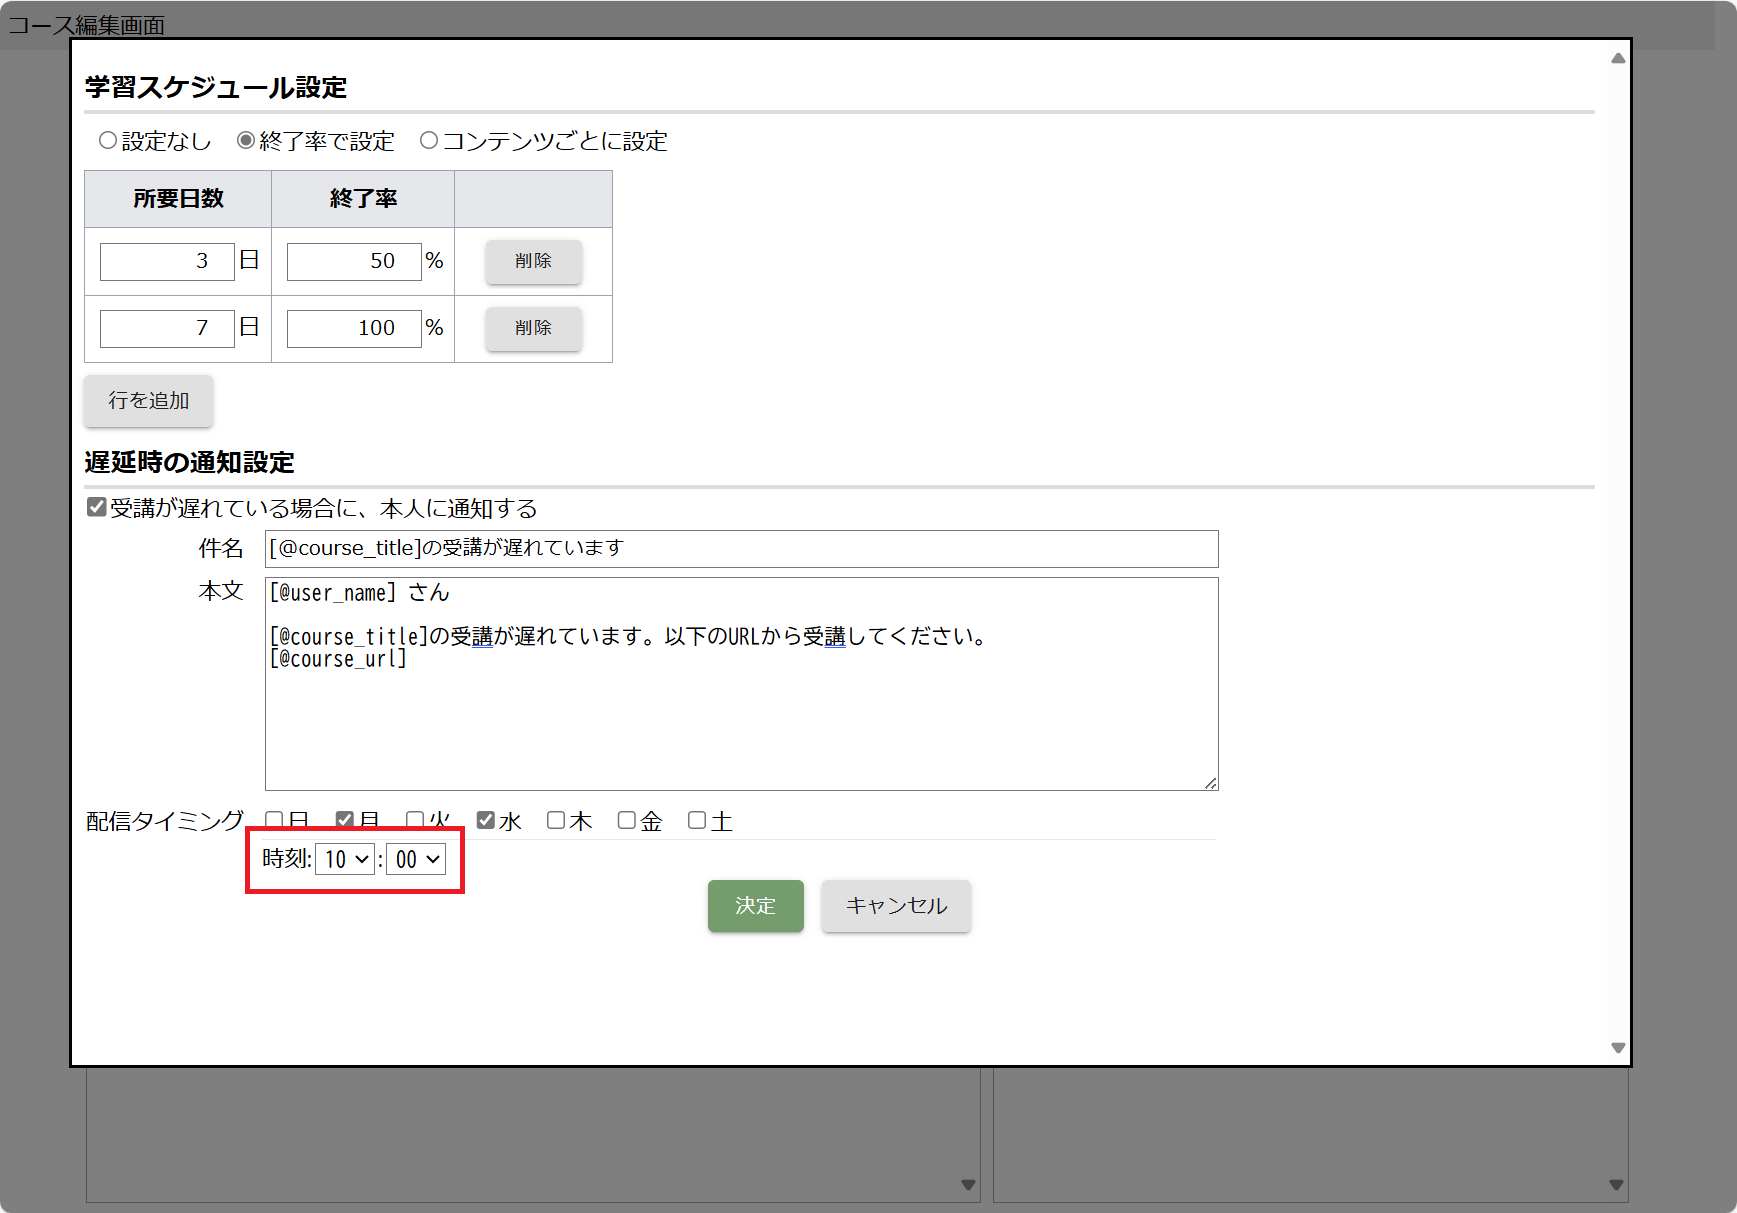Image resolution: width=1737 pixels, height=1213 pixels.
Task: Toggle the 土 (Saturday) checkbox
Action: point(697,820)
